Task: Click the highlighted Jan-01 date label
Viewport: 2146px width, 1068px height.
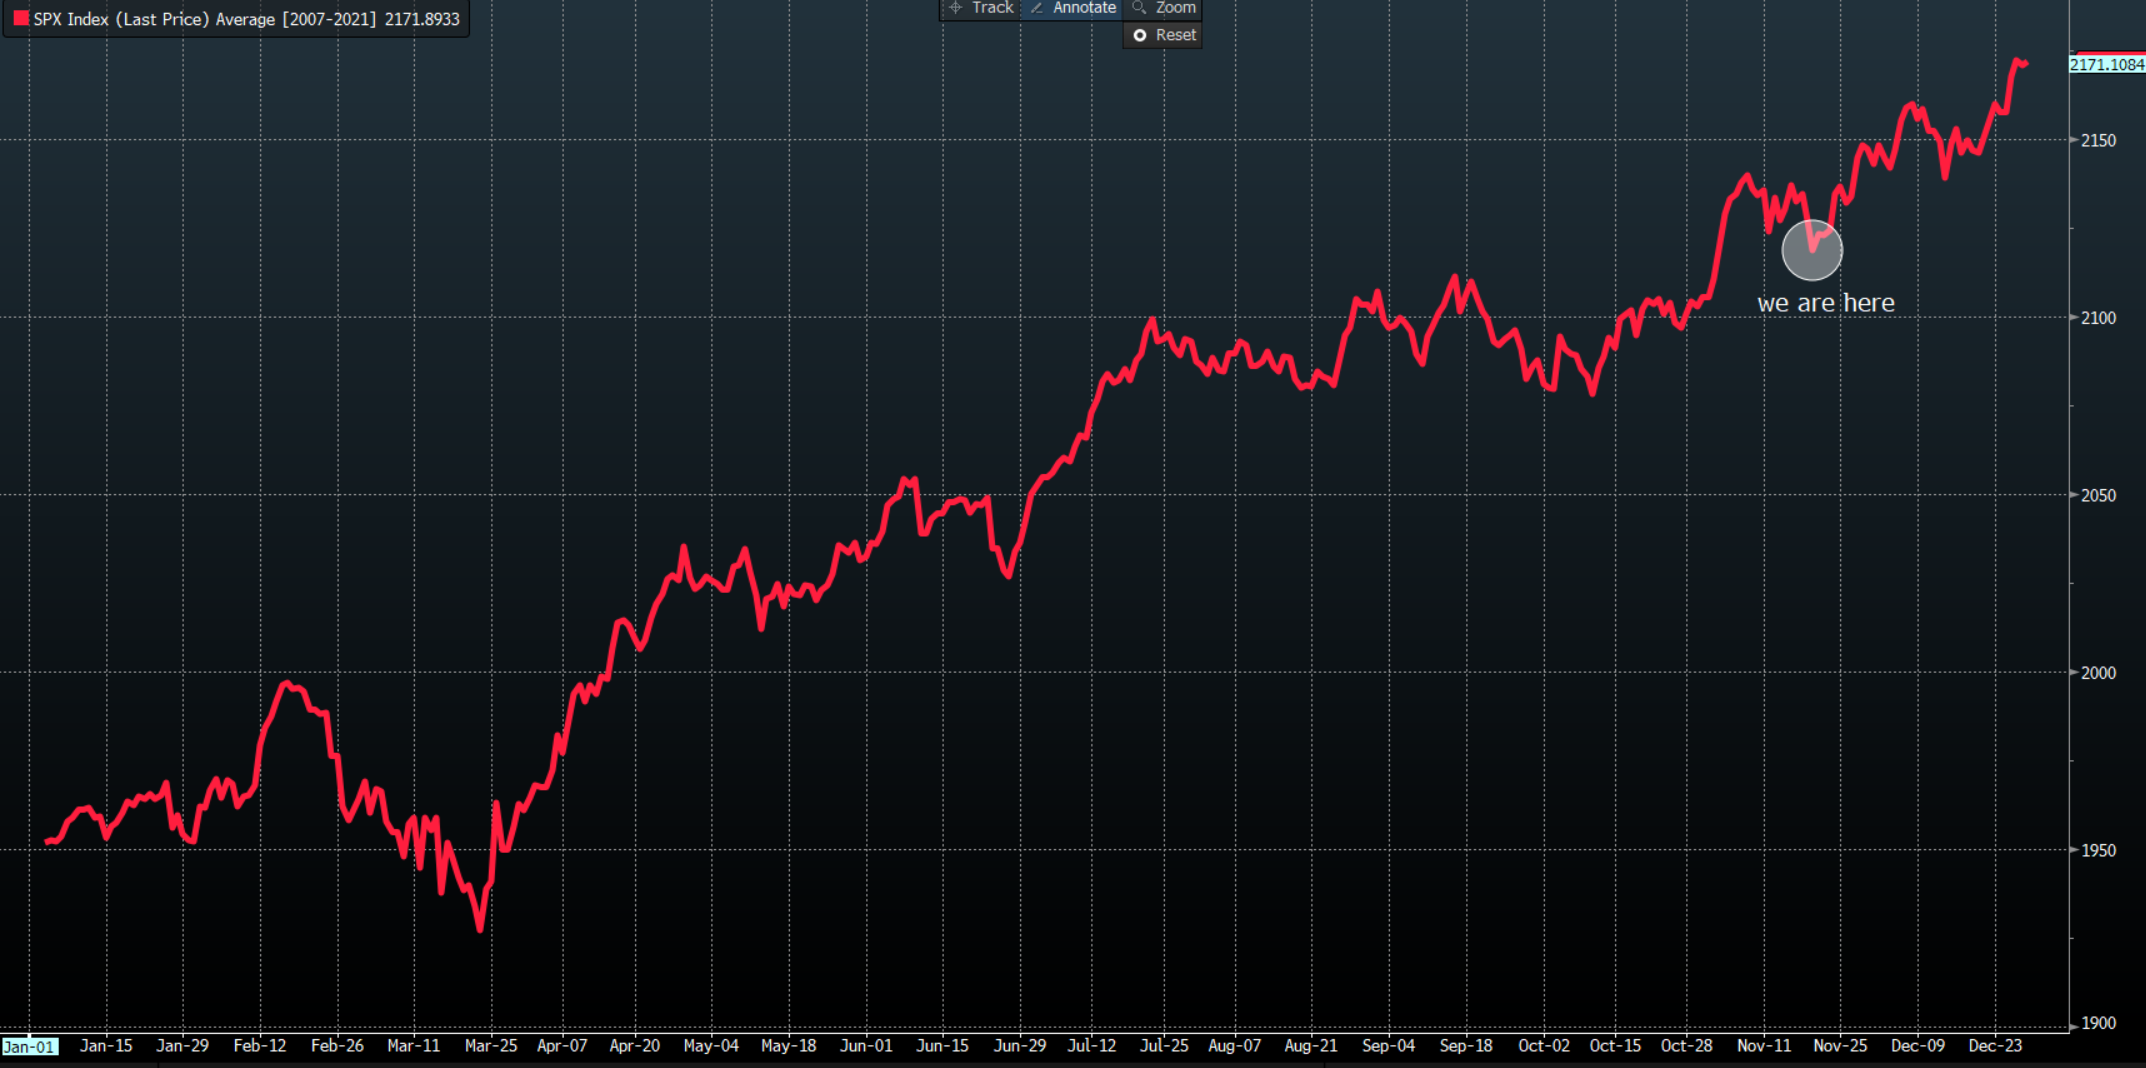Action: coord(29,1046)
